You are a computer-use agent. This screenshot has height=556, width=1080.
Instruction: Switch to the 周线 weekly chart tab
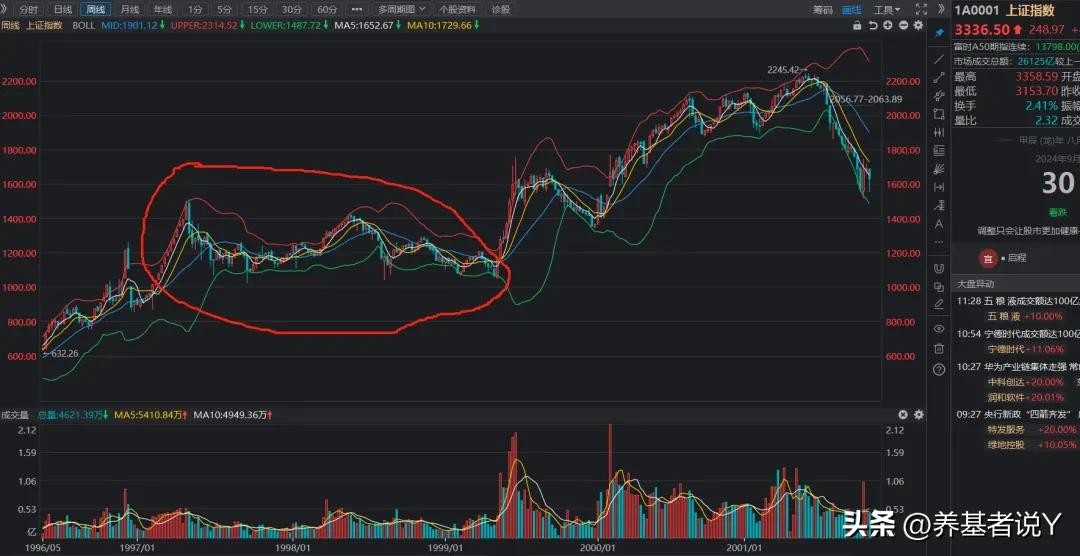(x=96, y=9)
